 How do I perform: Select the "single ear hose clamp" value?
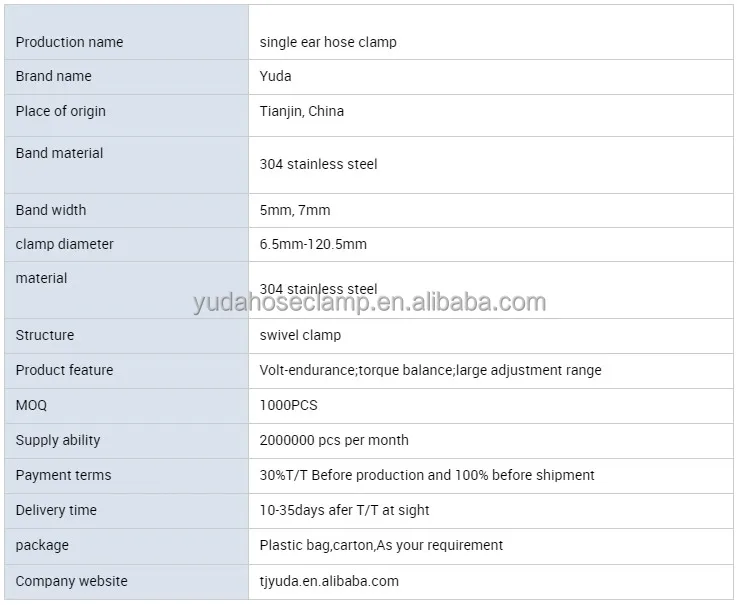328,42
